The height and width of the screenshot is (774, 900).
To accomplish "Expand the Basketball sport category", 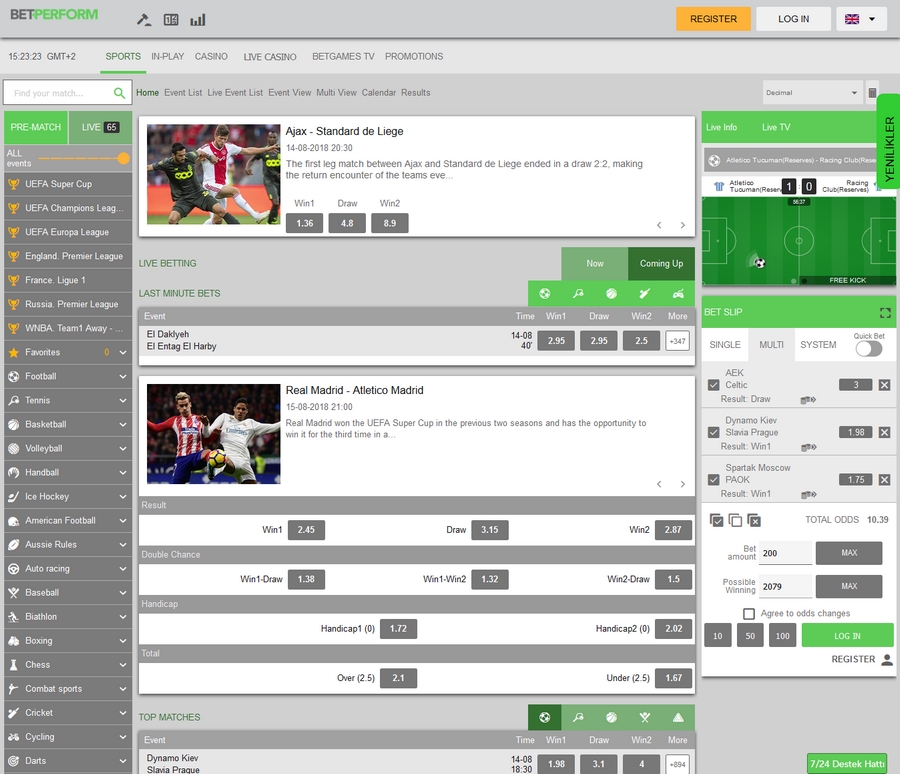I will [68, 425].
